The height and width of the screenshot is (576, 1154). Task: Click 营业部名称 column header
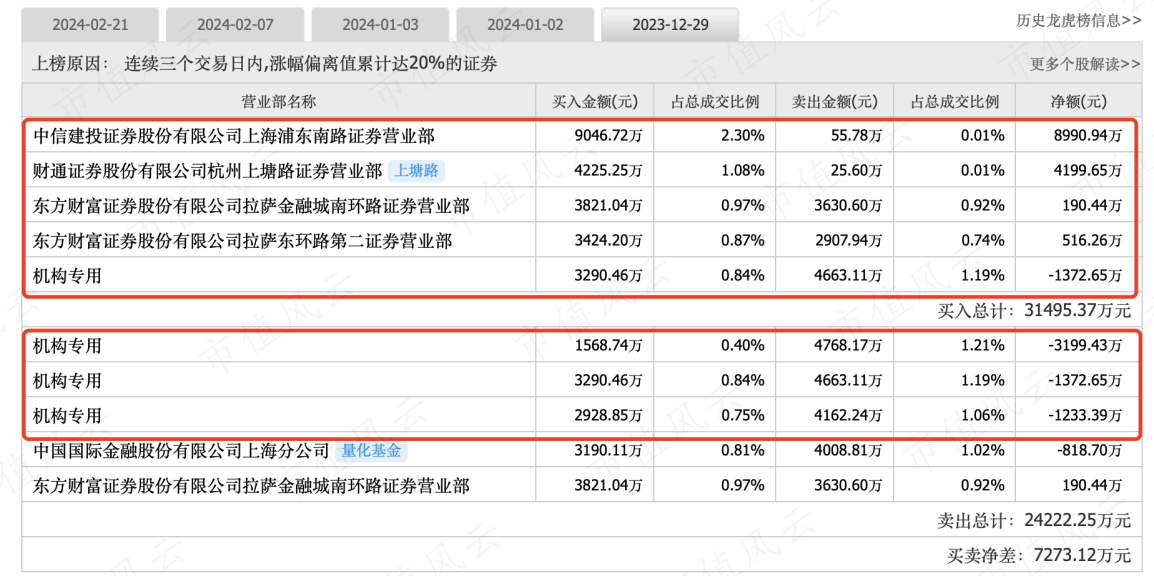click(x=279, y=102)
